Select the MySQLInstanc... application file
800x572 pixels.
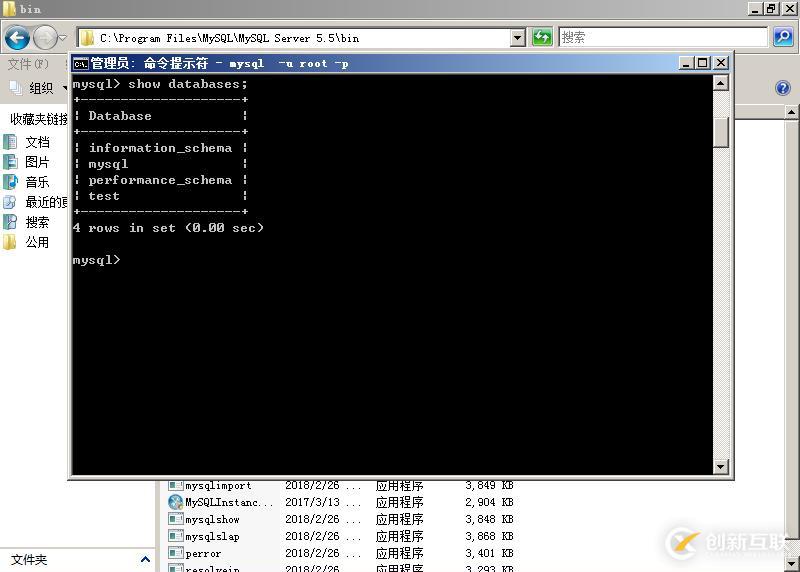pos(221,503)
